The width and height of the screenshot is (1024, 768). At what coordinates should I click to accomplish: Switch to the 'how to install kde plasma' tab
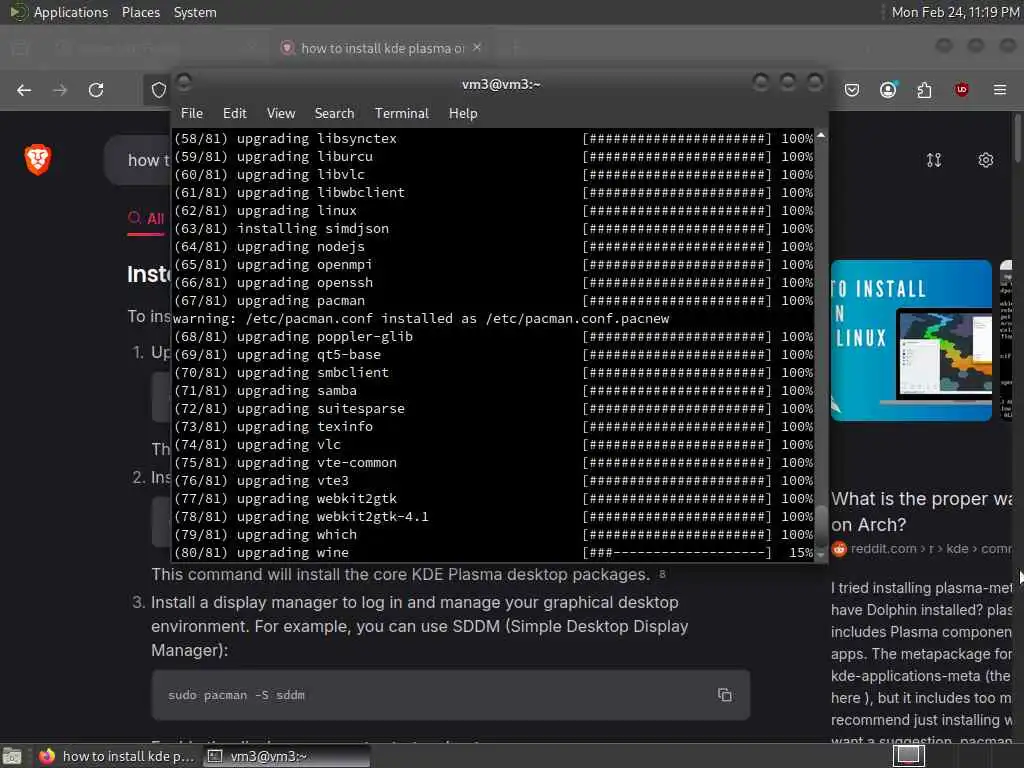(381, 48)
